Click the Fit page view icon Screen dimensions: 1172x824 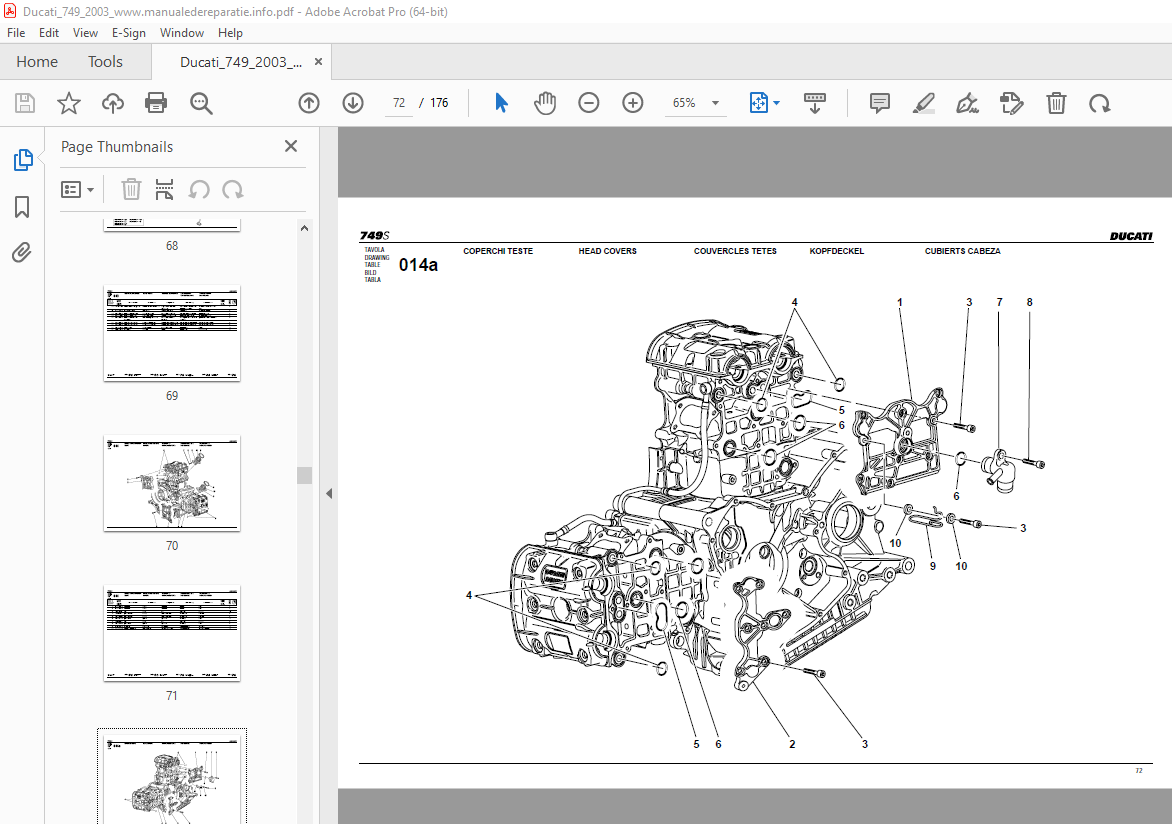(759, 103)
